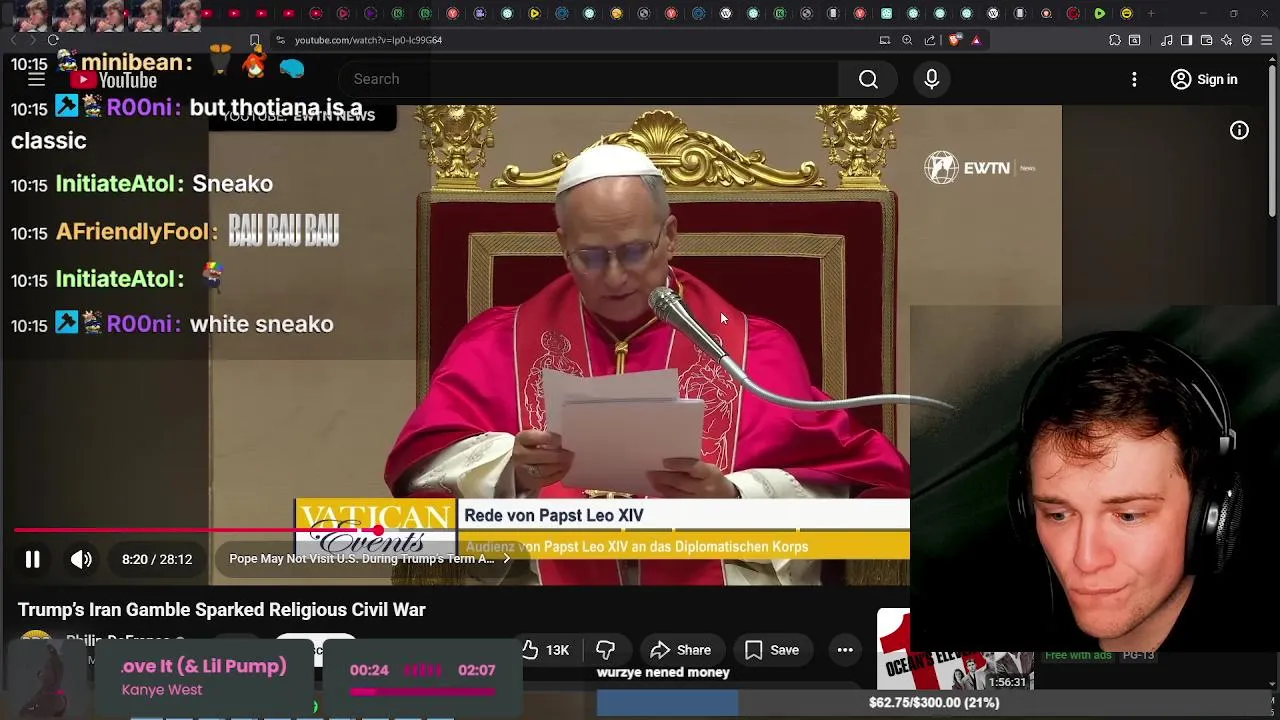
Task: Open the browser main hamburger menu
Action: coord(1267,40)
